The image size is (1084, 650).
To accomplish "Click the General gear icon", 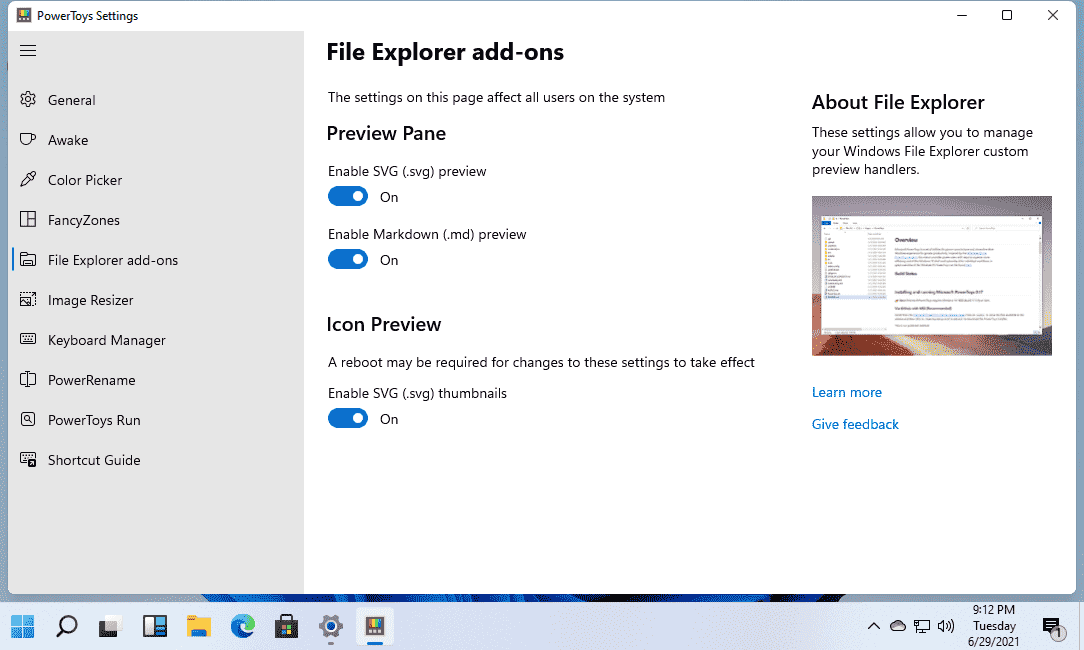I will (28, 100).
